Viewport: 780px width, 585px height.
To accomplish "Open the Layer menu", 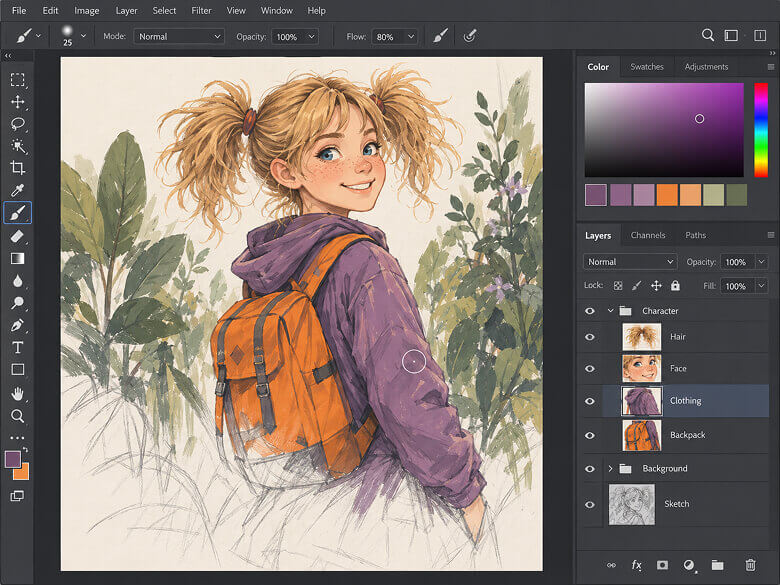I will click(126, 10).
